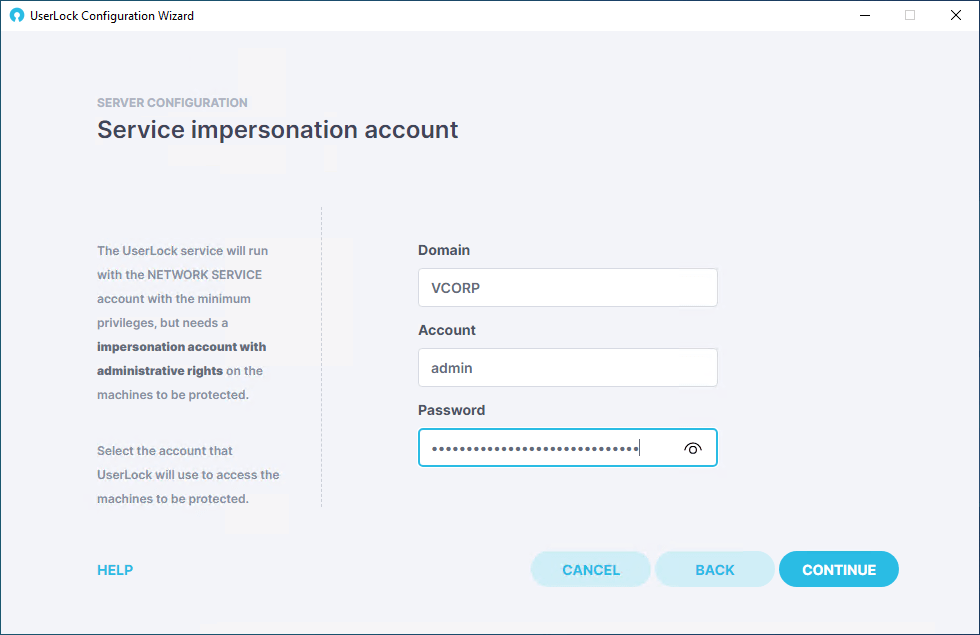Click the UserLock logo icon in title bar
The image size is (980, 635).
pyautogui.click(x=17, y=16)
